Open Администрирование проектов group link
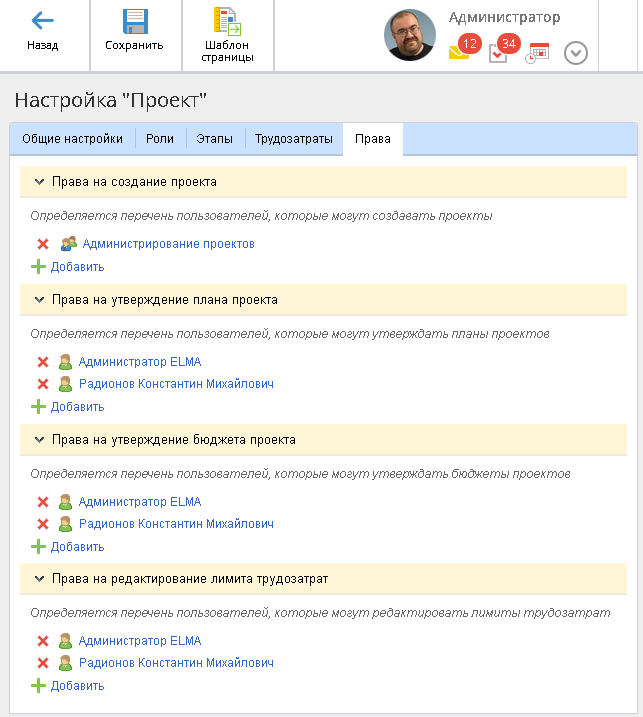 168,244
